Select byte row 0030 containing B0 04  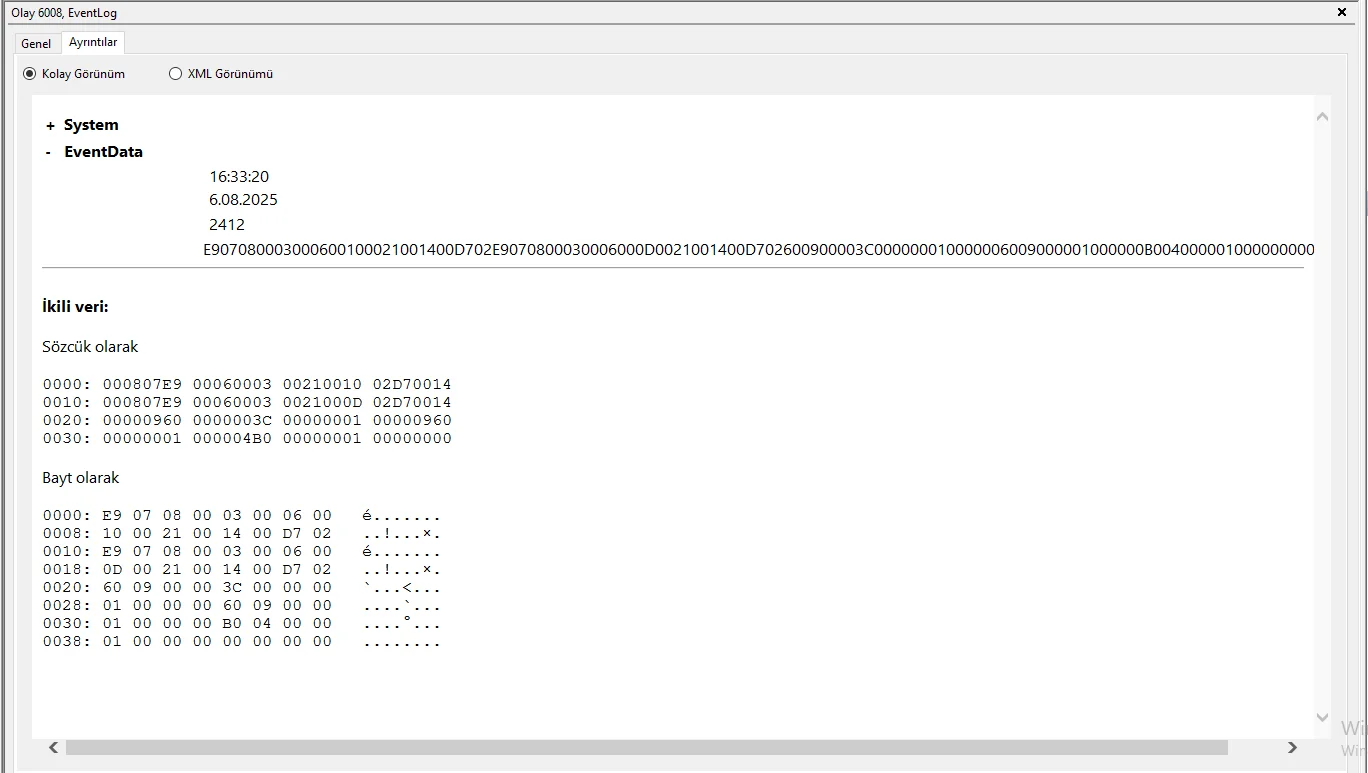click(x=241, y=624)
